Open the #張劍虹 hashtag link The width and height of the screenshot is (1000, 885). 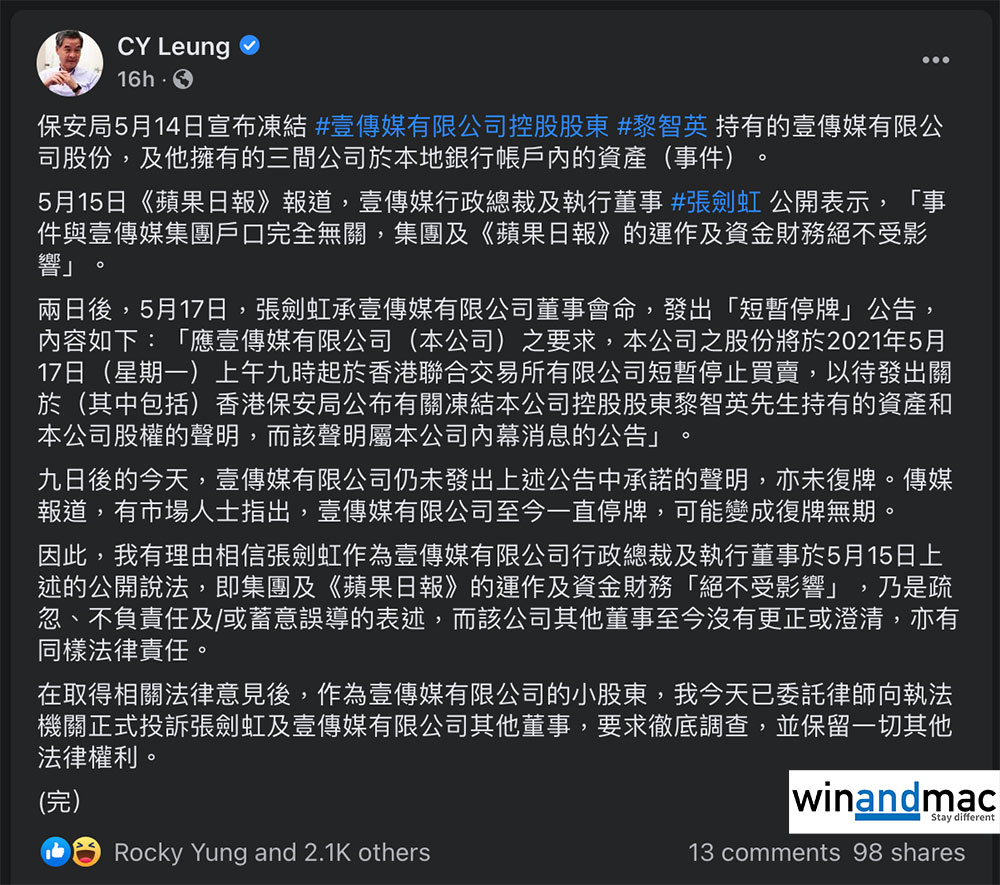pyautogui.click(x=716, y=202)
